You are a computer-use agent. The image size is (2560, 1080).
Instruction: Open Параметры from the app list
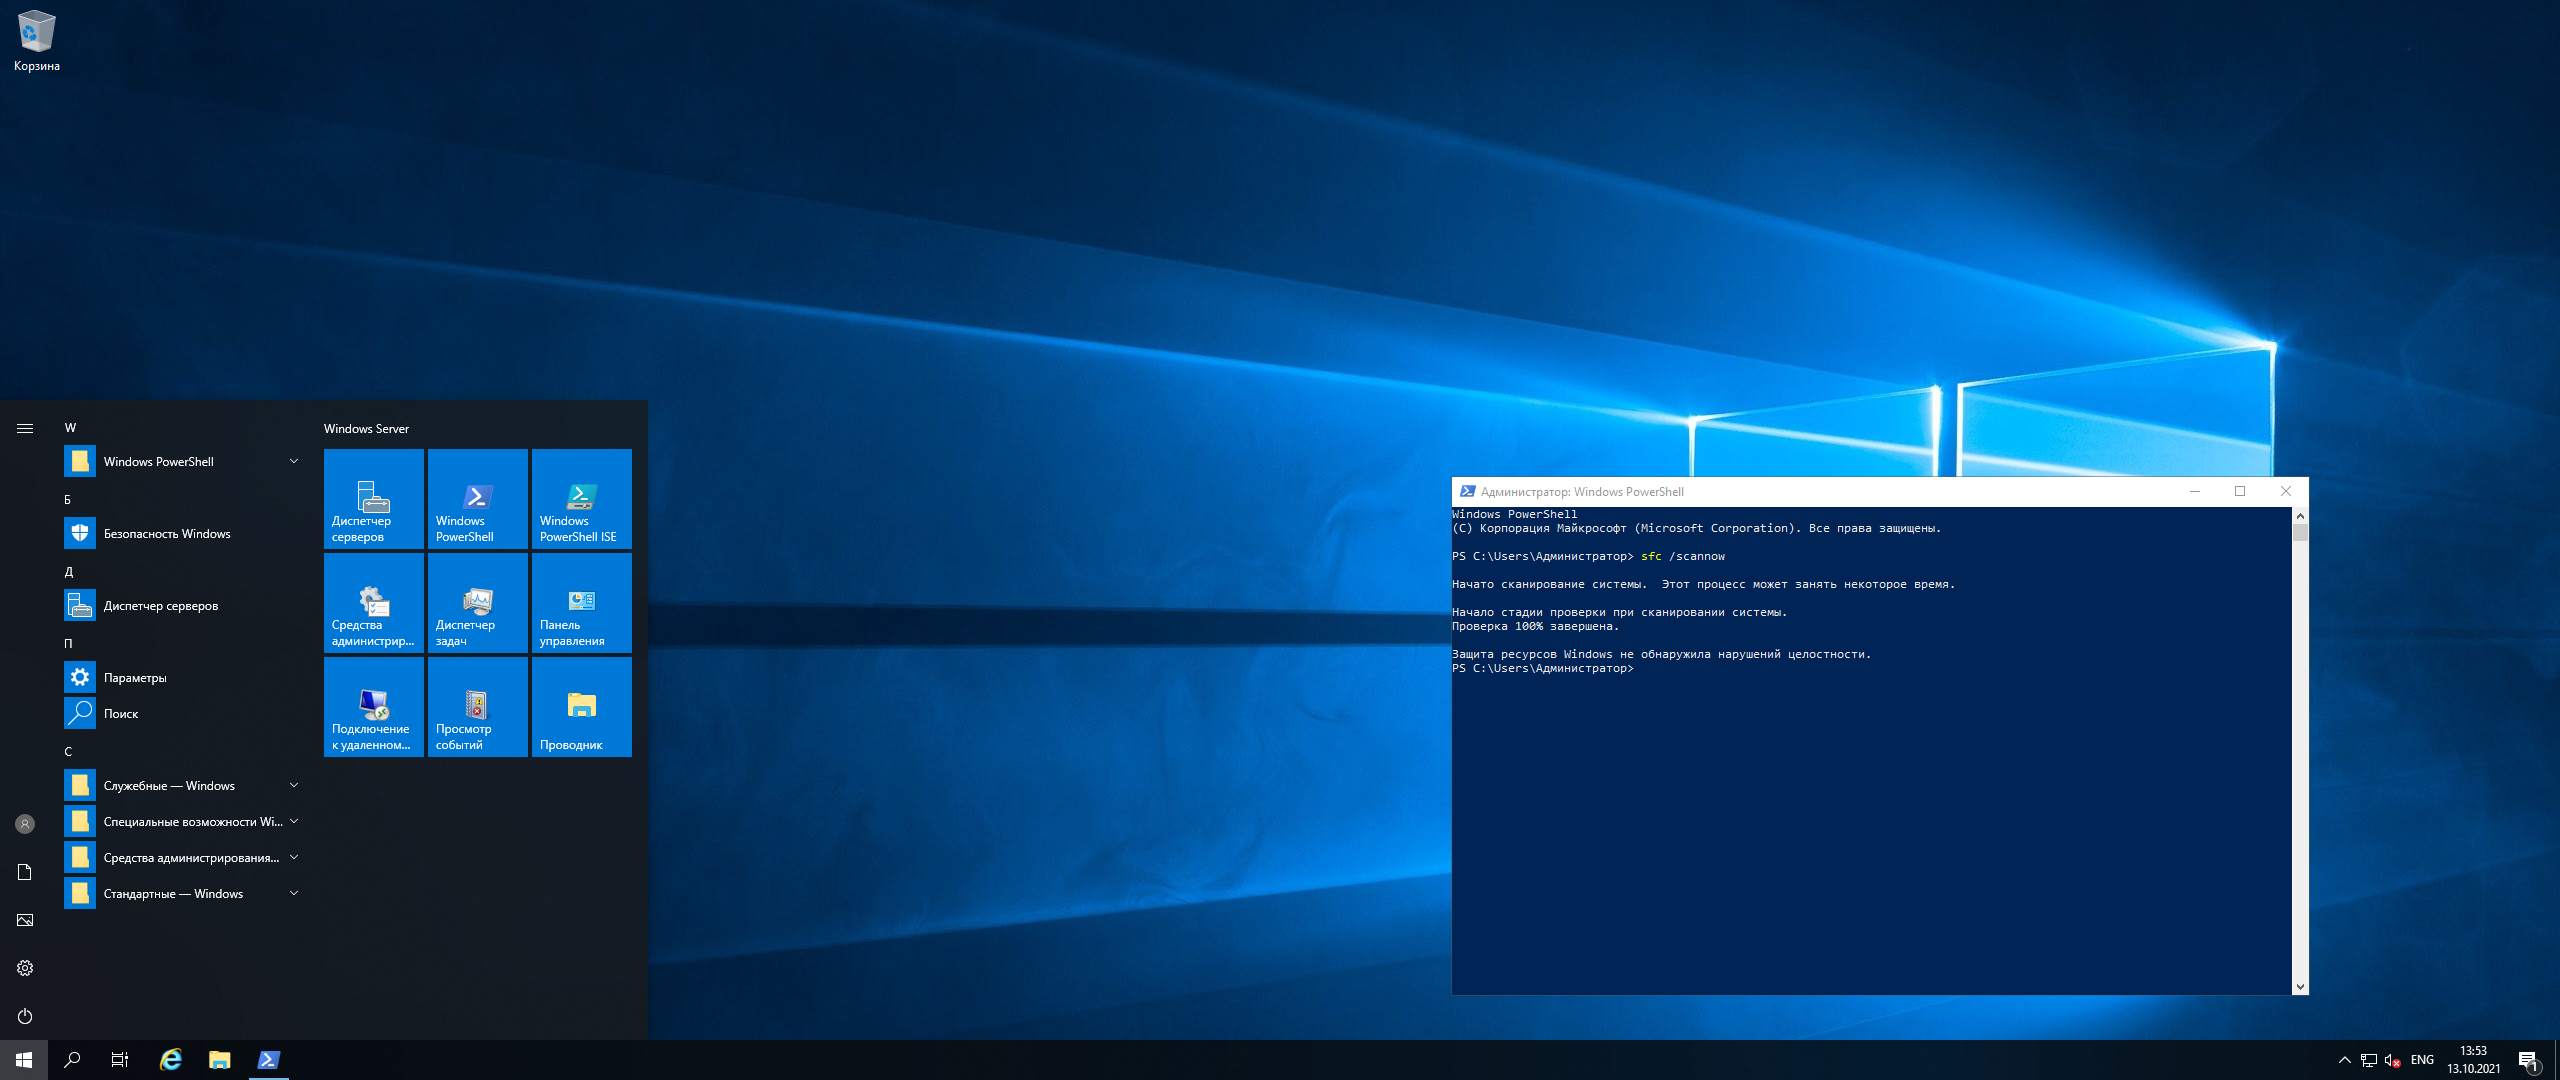pyautogui.click(x=184, y=678)
